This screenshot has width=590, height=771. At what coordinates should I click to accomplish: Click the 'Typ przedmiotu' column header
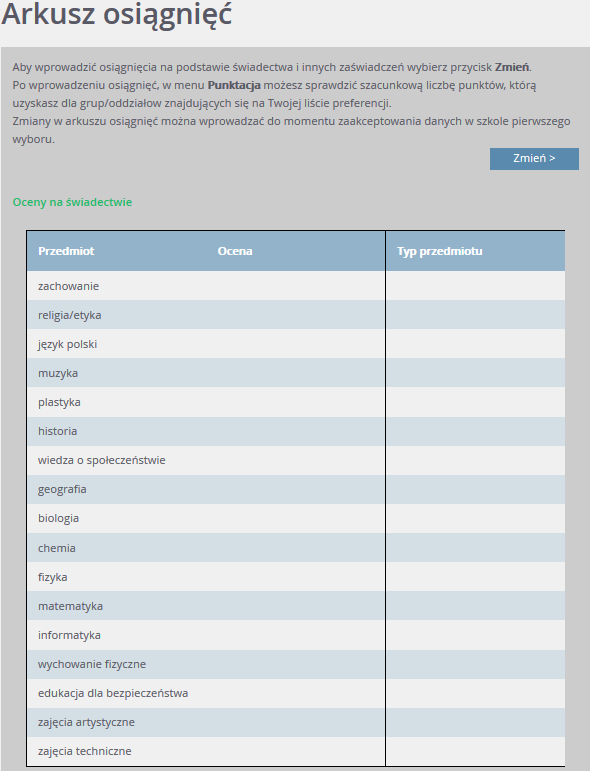click(x=440, y=251)
